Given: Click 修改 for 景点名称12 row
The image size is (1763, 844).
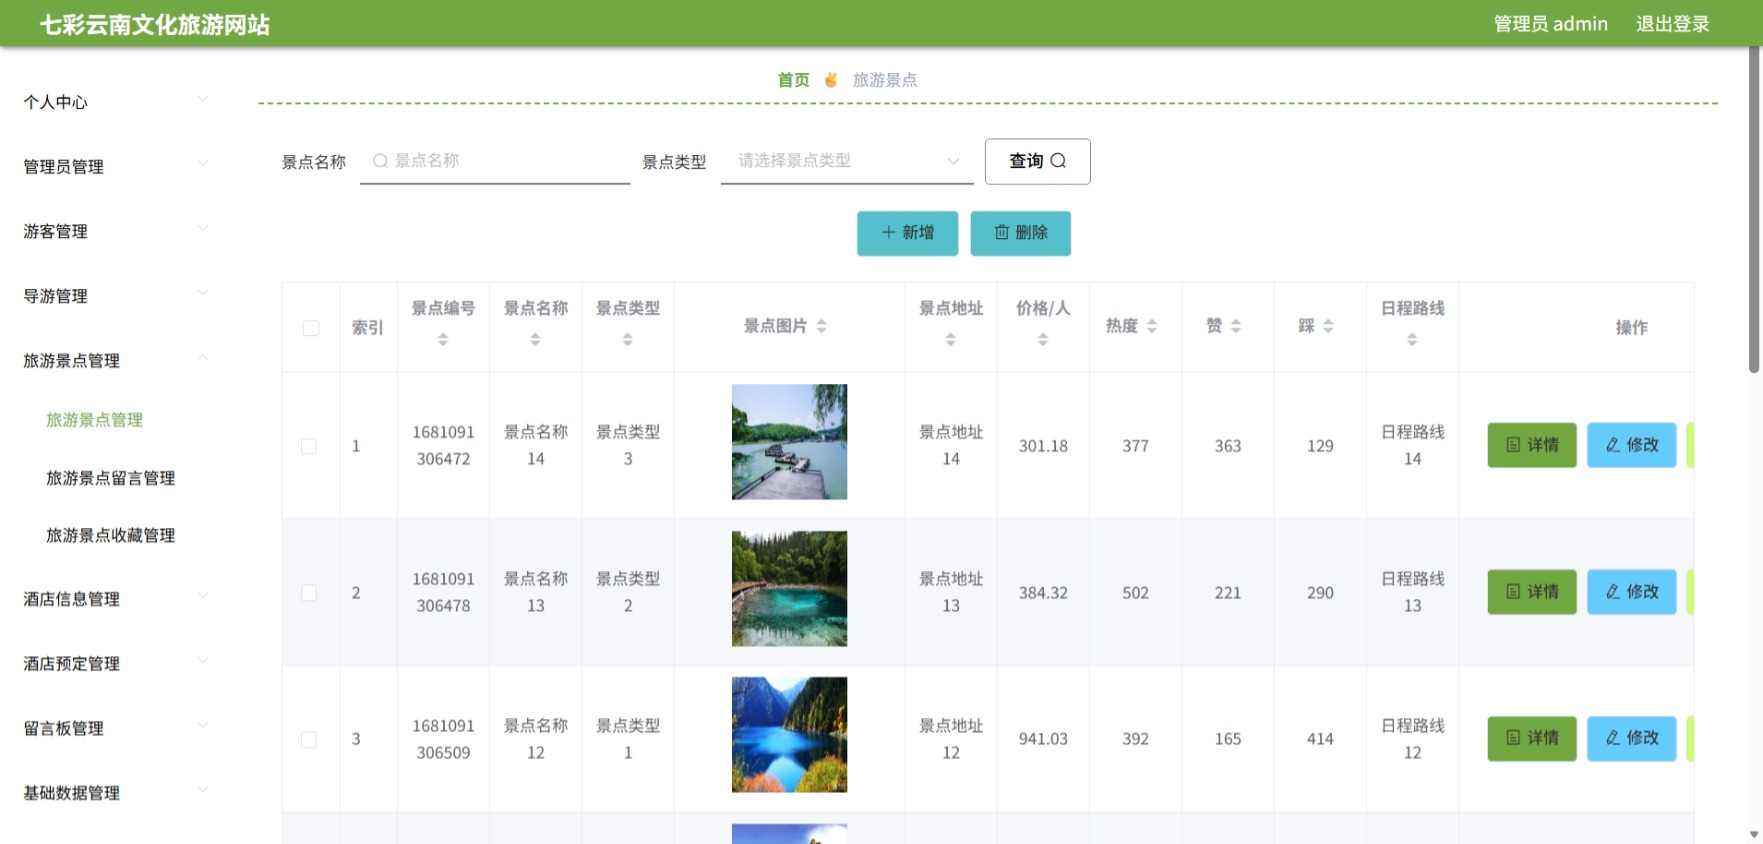Looking at the screenshot, I should tap(1632, 738).
